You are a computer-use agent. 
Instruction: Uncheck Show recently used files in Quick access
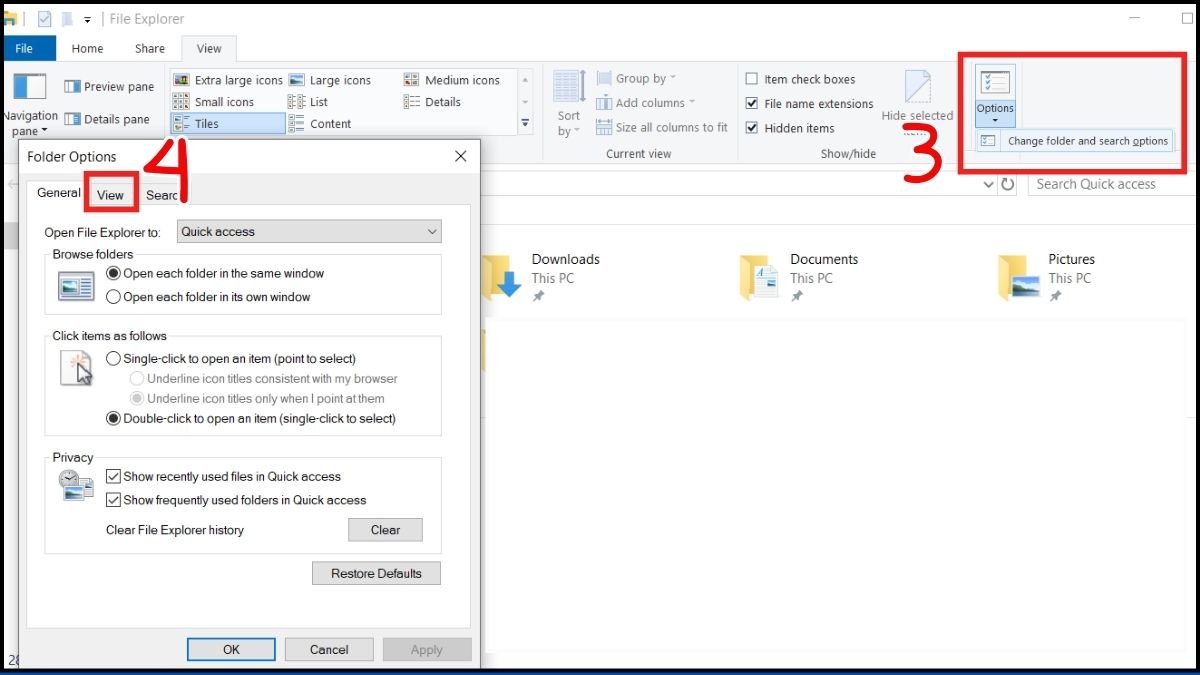113,476
